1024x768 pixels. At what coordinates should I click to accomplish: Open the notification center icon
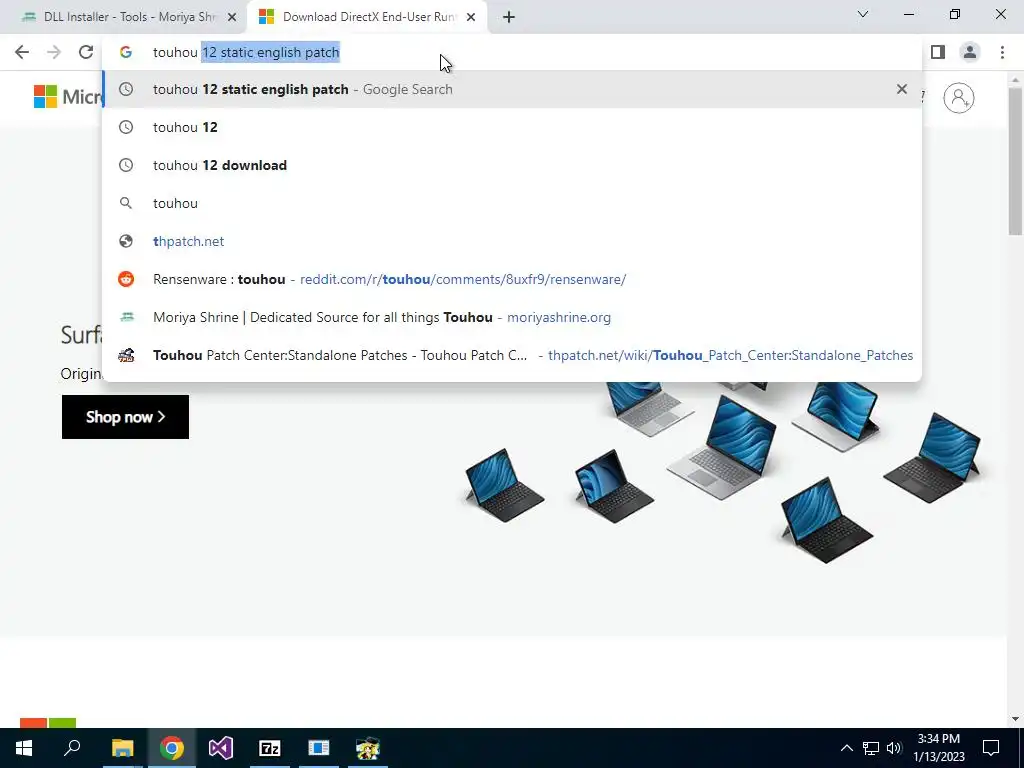[991, 748]
